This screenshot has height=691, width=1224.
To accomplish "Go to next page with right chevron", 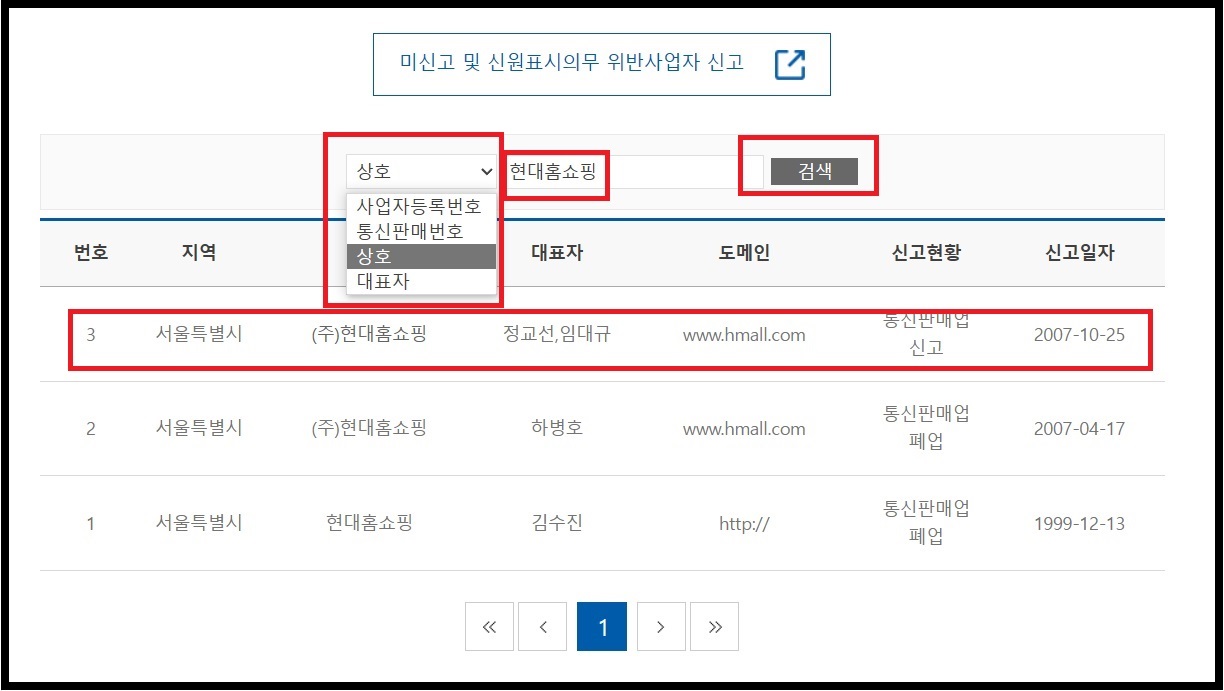I will click(x=661, y=627).
